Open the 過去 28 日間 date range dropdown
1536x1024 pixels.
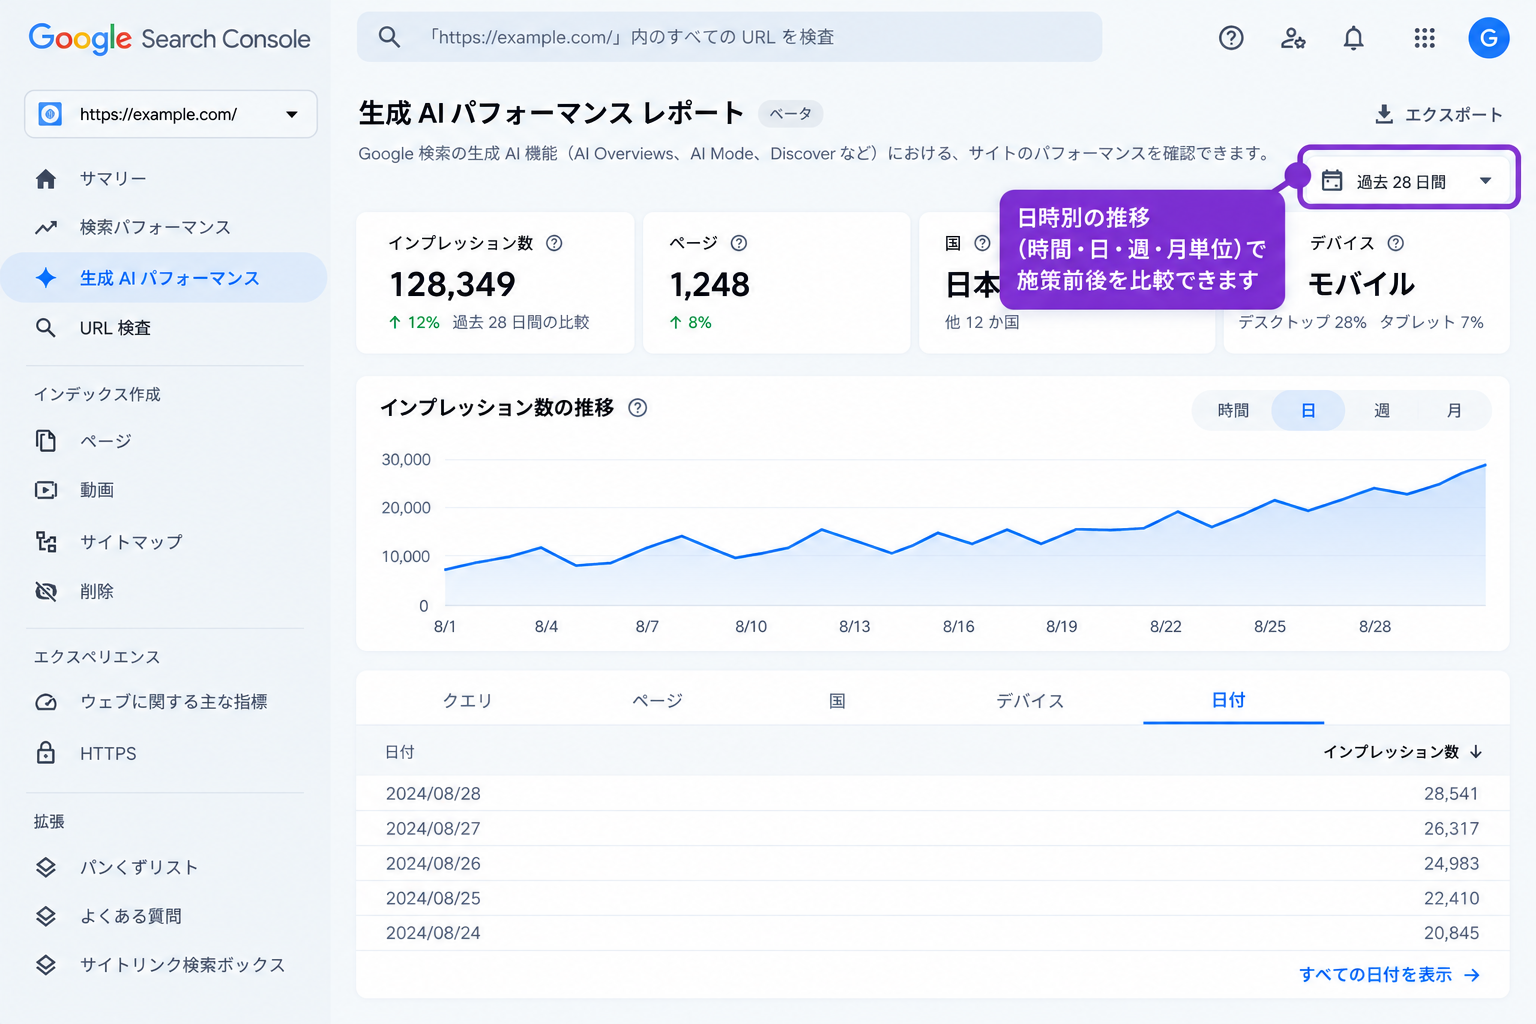(x=1408, y=181)
